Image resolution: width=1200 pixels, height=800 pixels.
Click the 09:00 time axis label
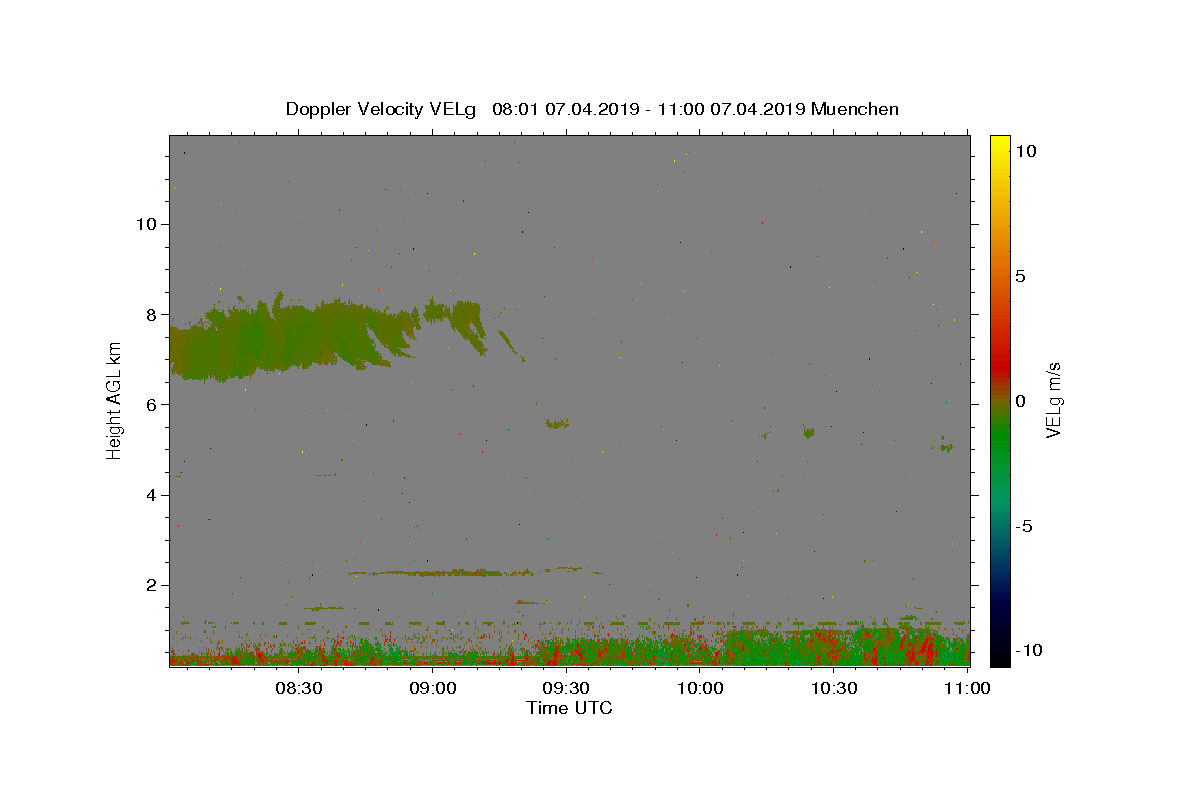click(x=433, y=688)
